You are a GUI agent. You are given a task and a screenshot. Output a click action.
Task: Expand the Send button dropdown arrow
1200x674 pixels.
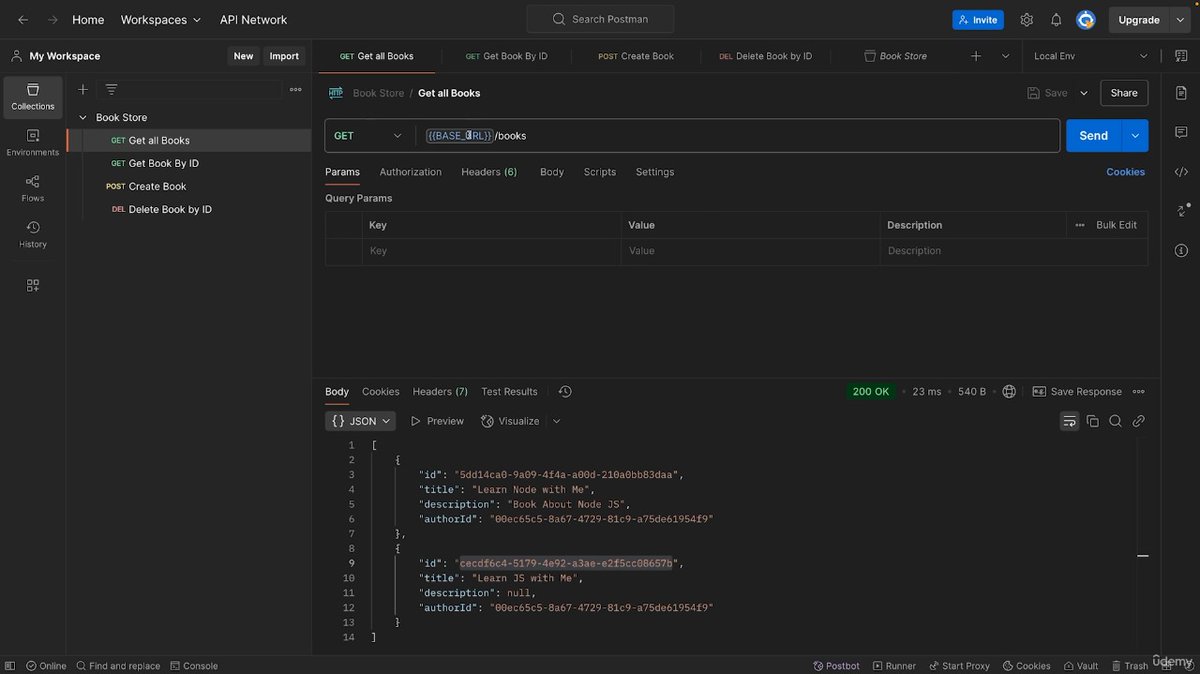pyautogui.click(x=1135, y=136)
